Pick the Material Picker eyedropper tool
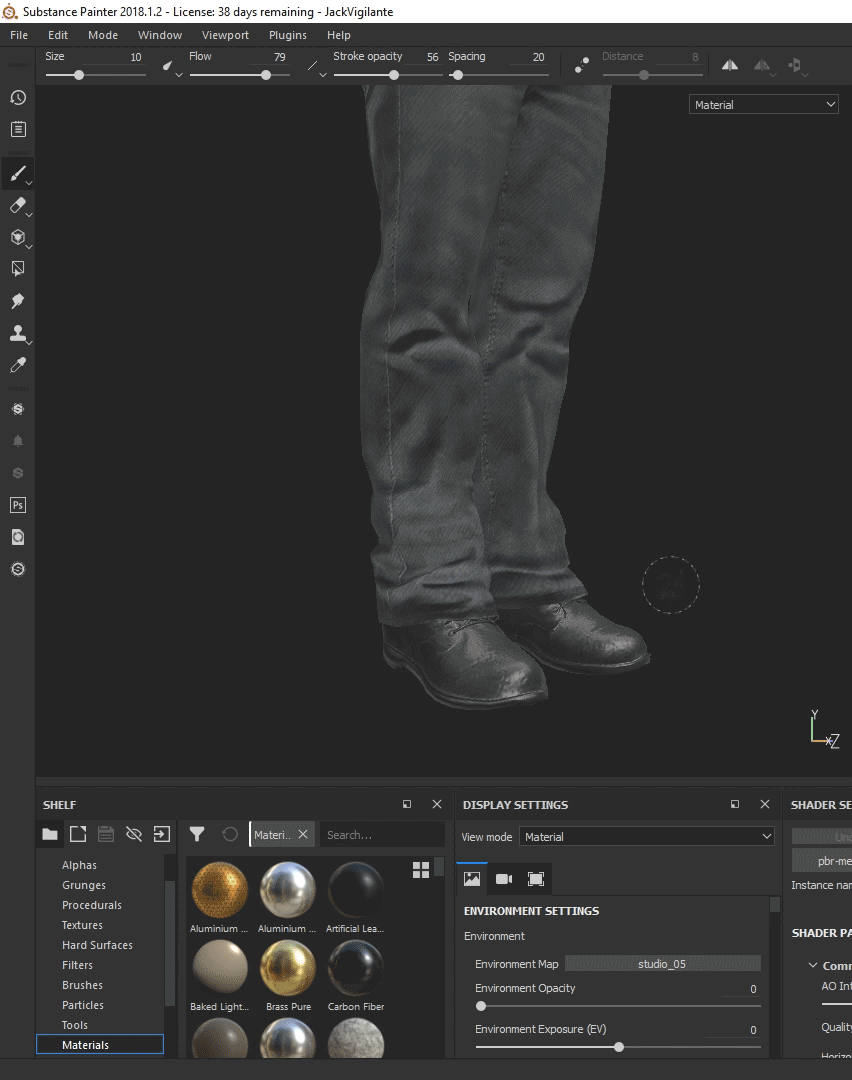The image size is (852, 1080). click(17, 365)
